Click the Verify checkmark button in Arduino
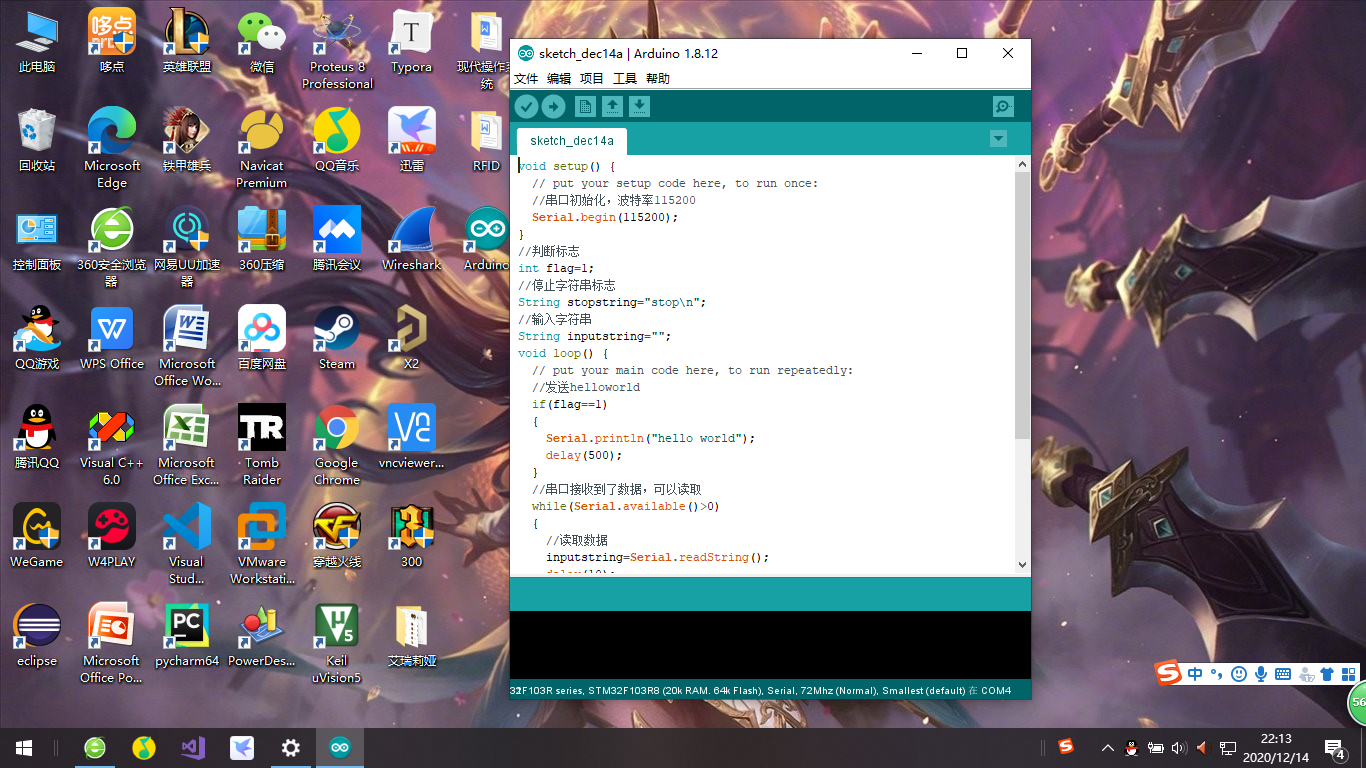 [x=526, y=107]
